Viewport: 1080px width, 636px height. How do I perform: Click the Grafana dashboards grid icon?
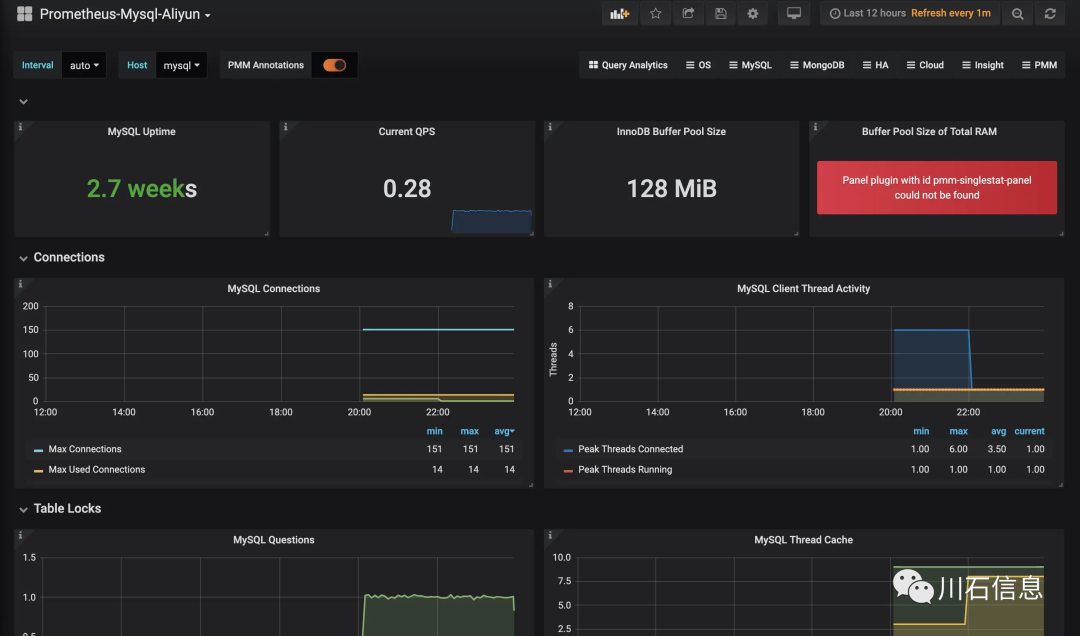[x=24, y=14]
